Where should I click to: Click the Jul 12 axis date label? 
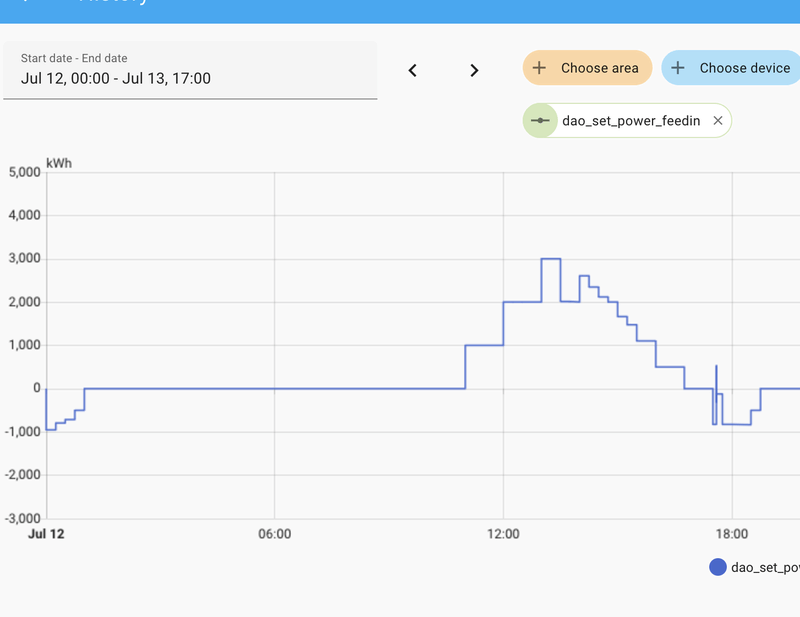point(46,534)
